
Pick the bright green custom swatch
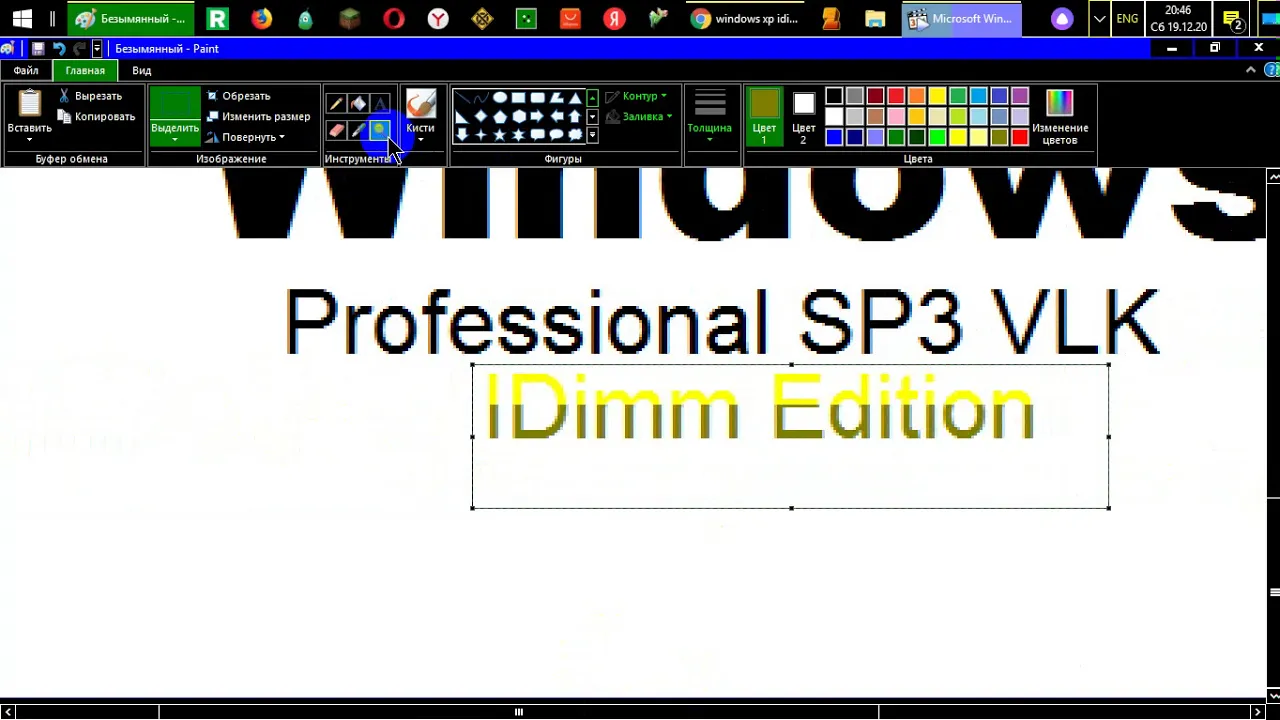(937, 138)
